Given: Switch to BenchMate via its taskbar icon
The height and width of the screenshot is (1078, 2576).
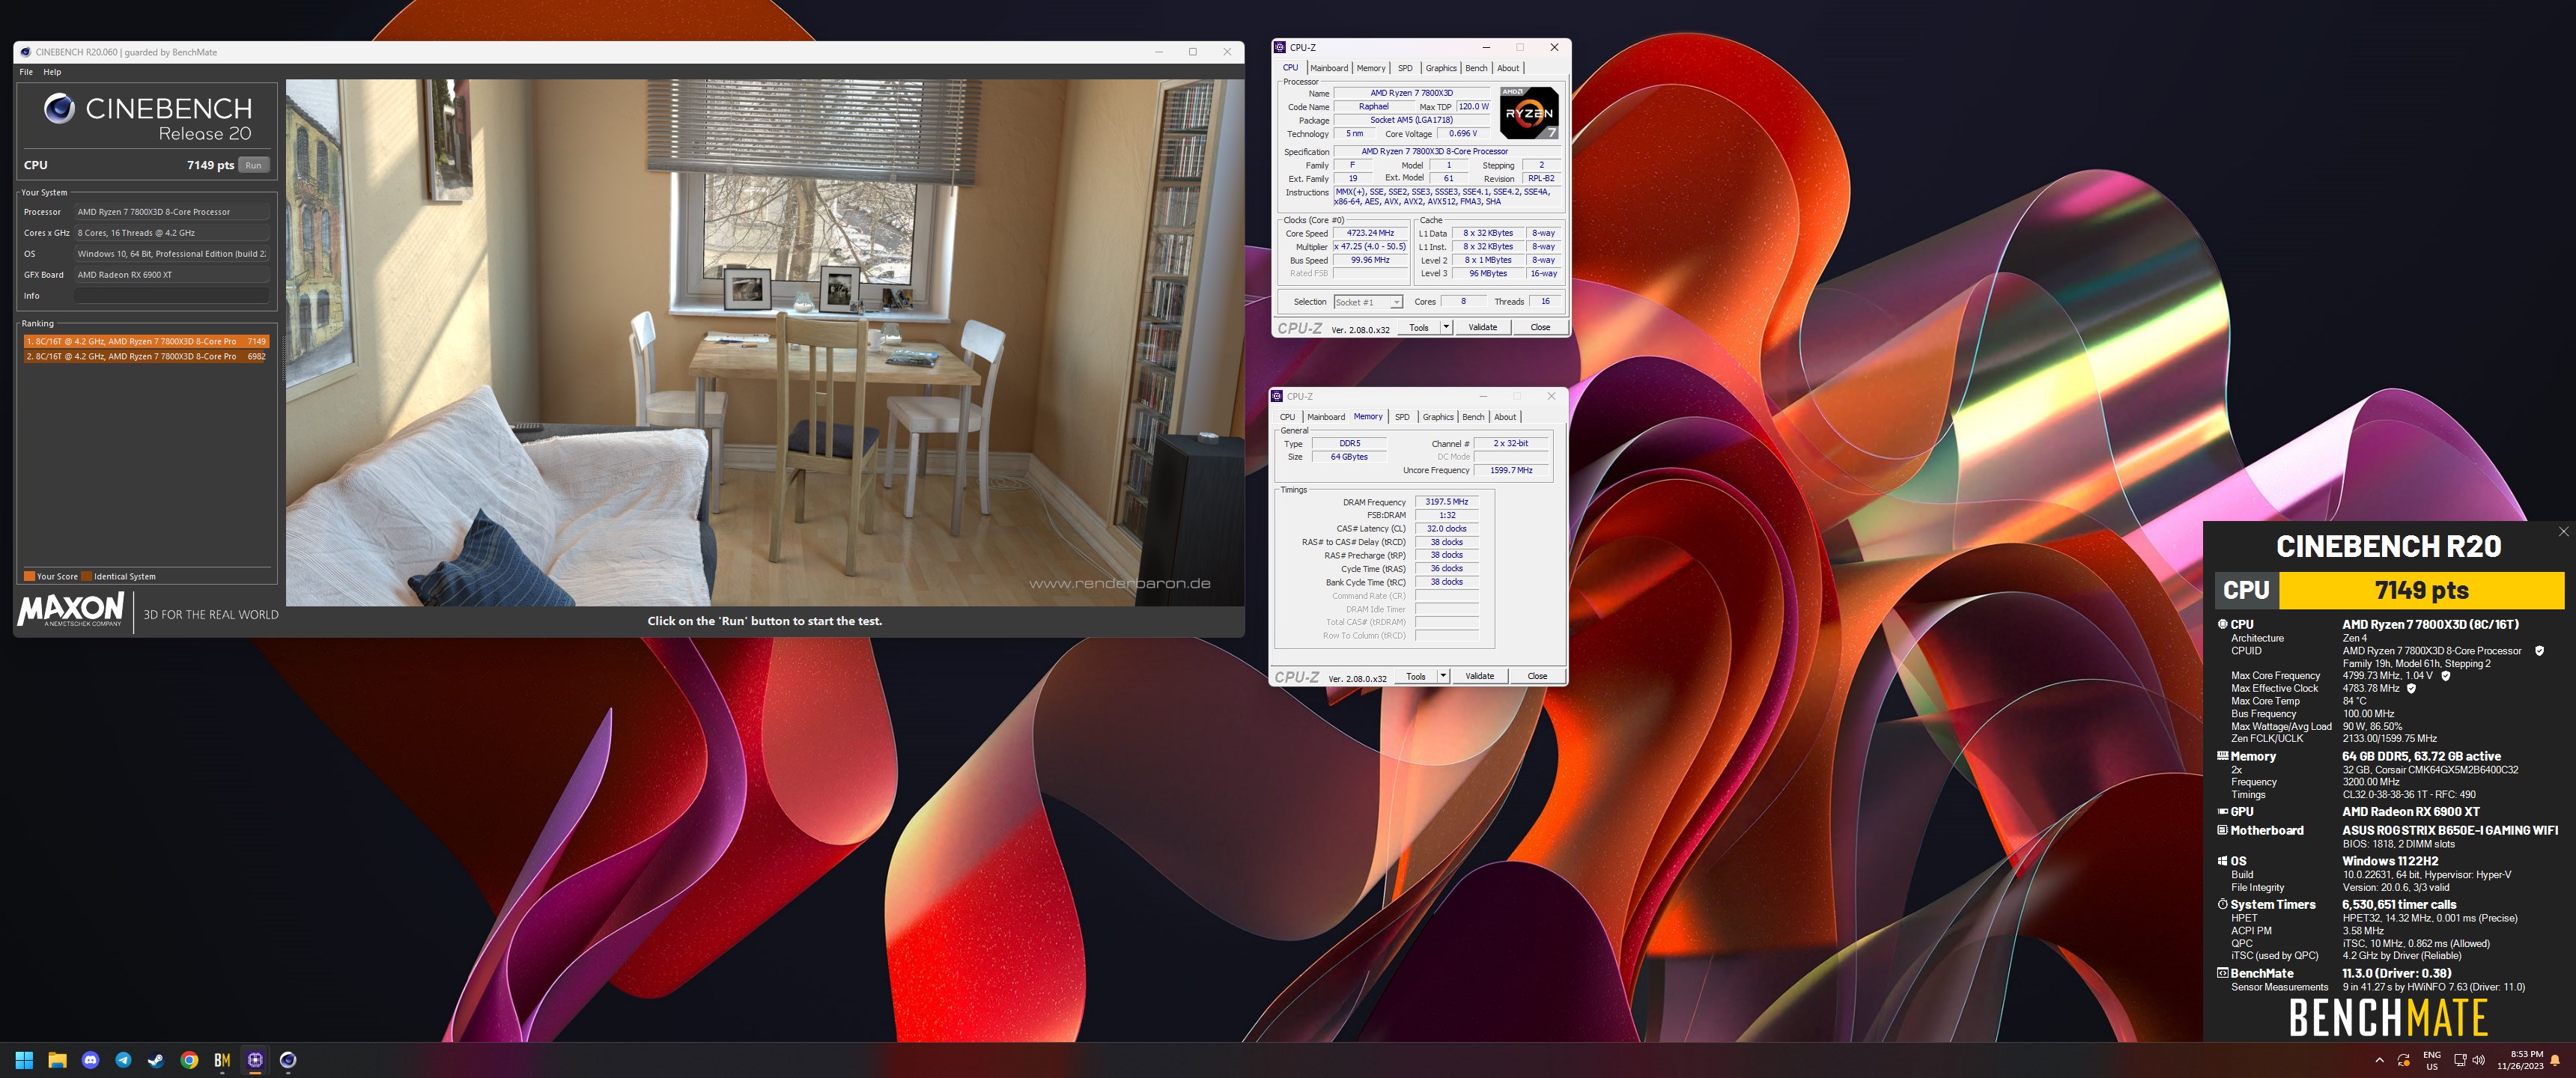Looking at the screenshot, I should [222, 1060].
